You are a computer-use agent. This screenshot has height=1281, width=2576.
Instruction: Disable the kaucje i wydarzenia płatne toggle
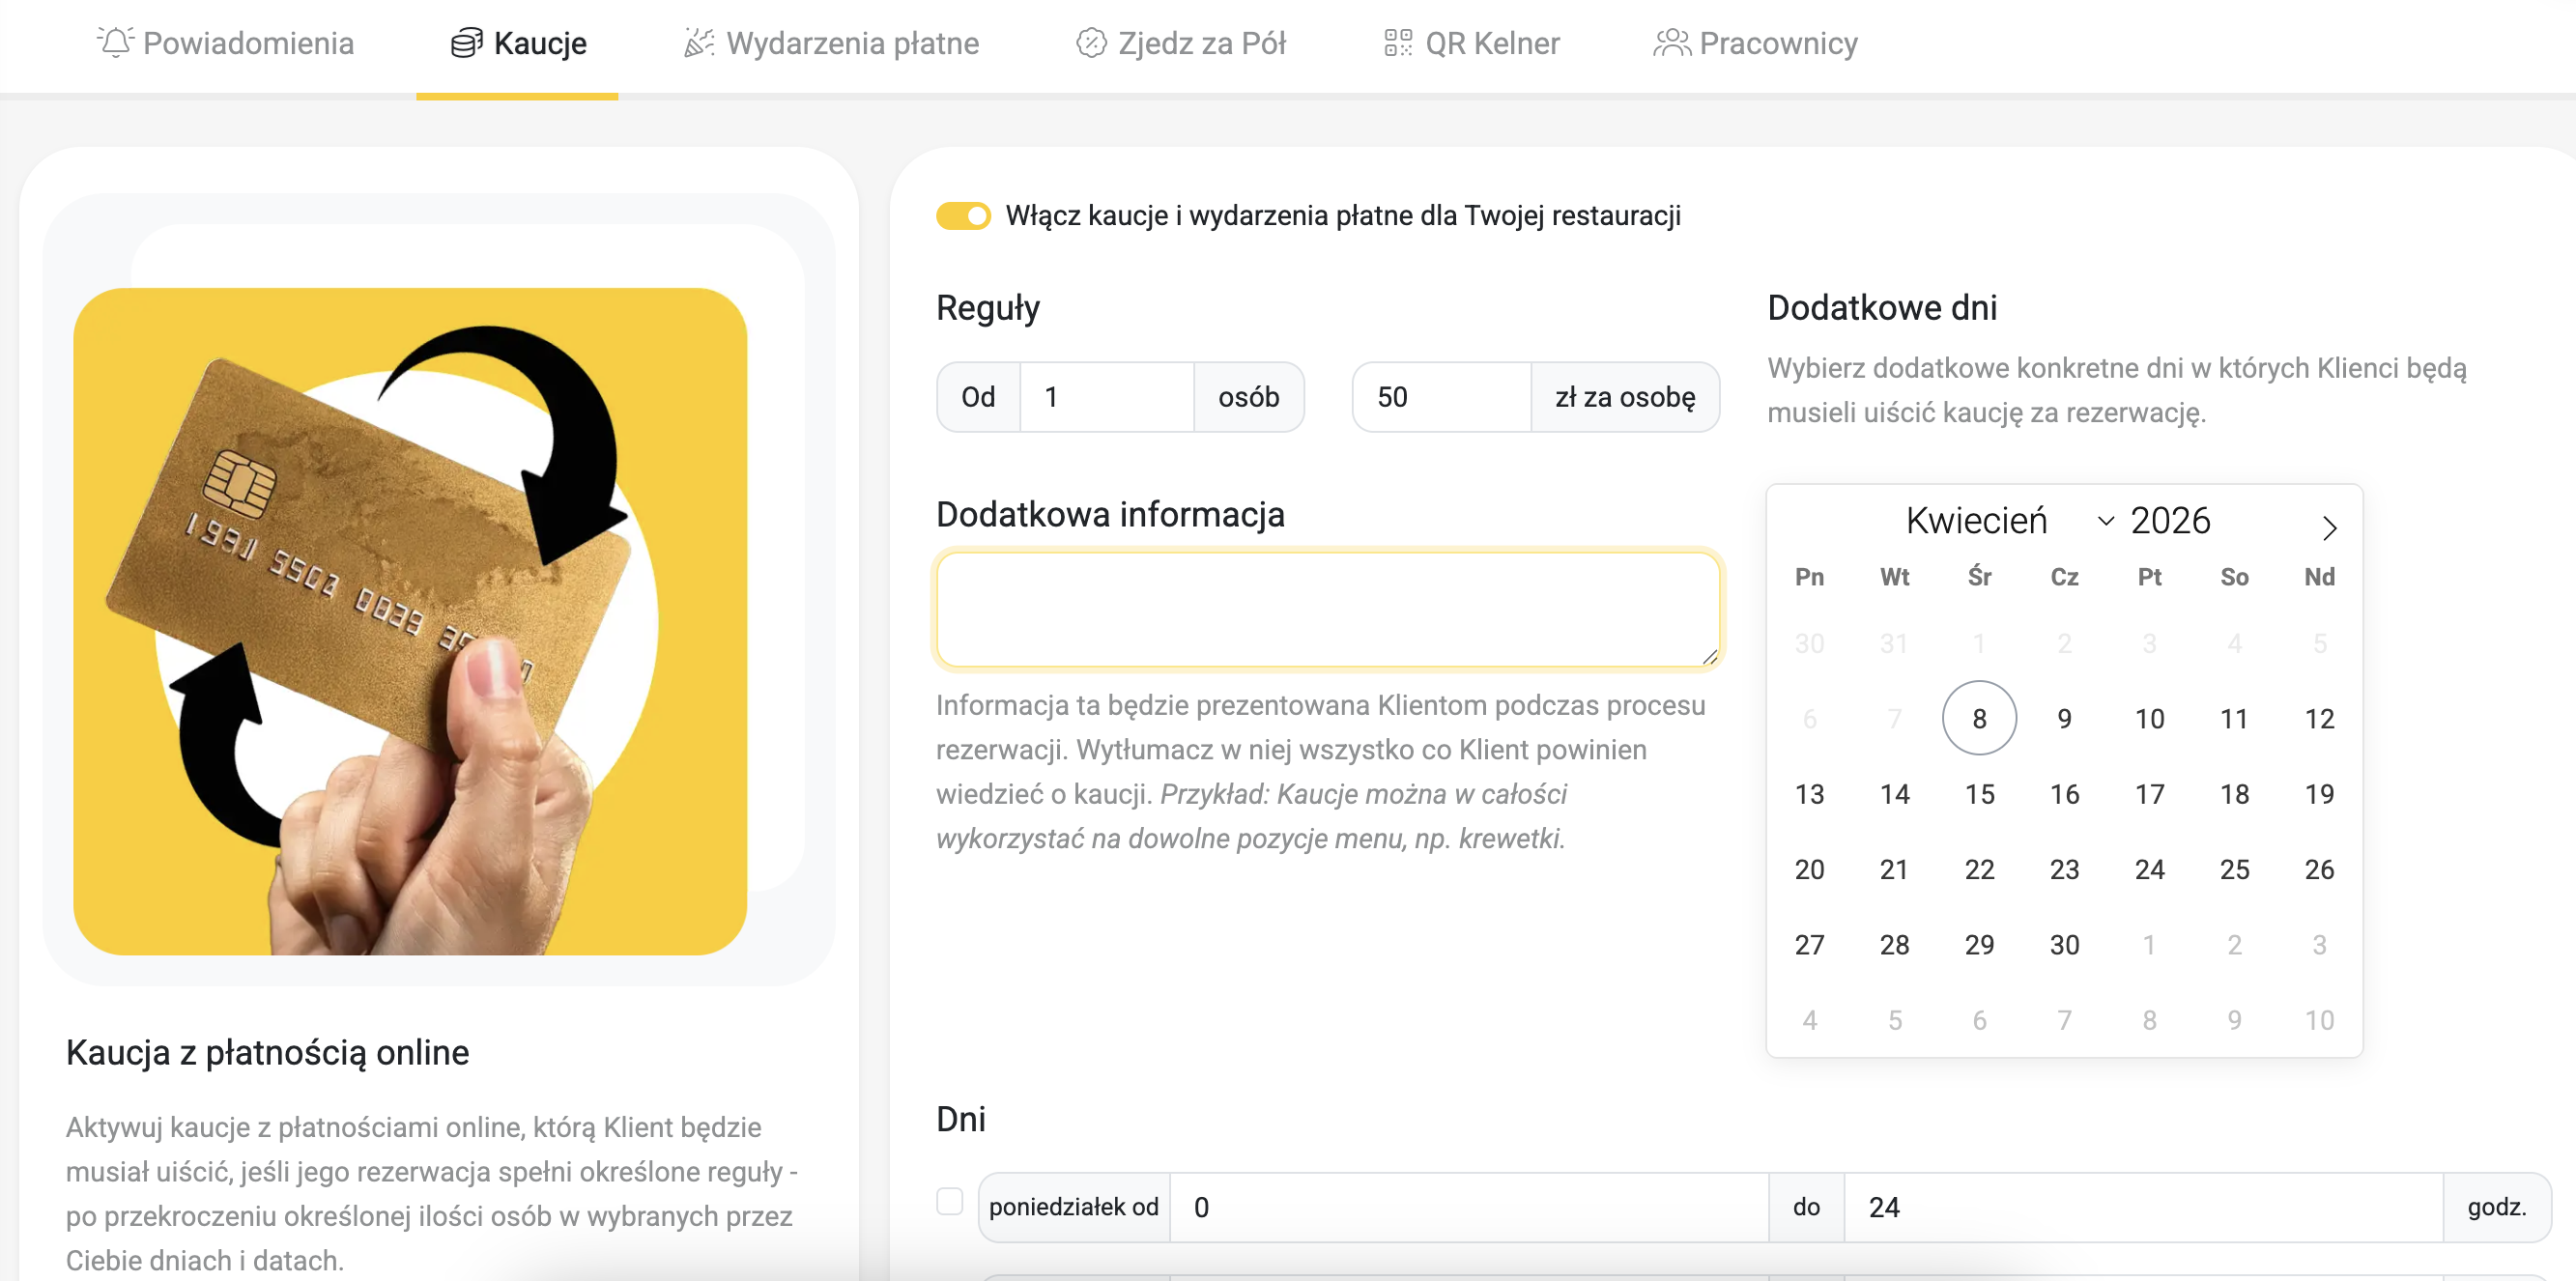[x=963, y=216]
